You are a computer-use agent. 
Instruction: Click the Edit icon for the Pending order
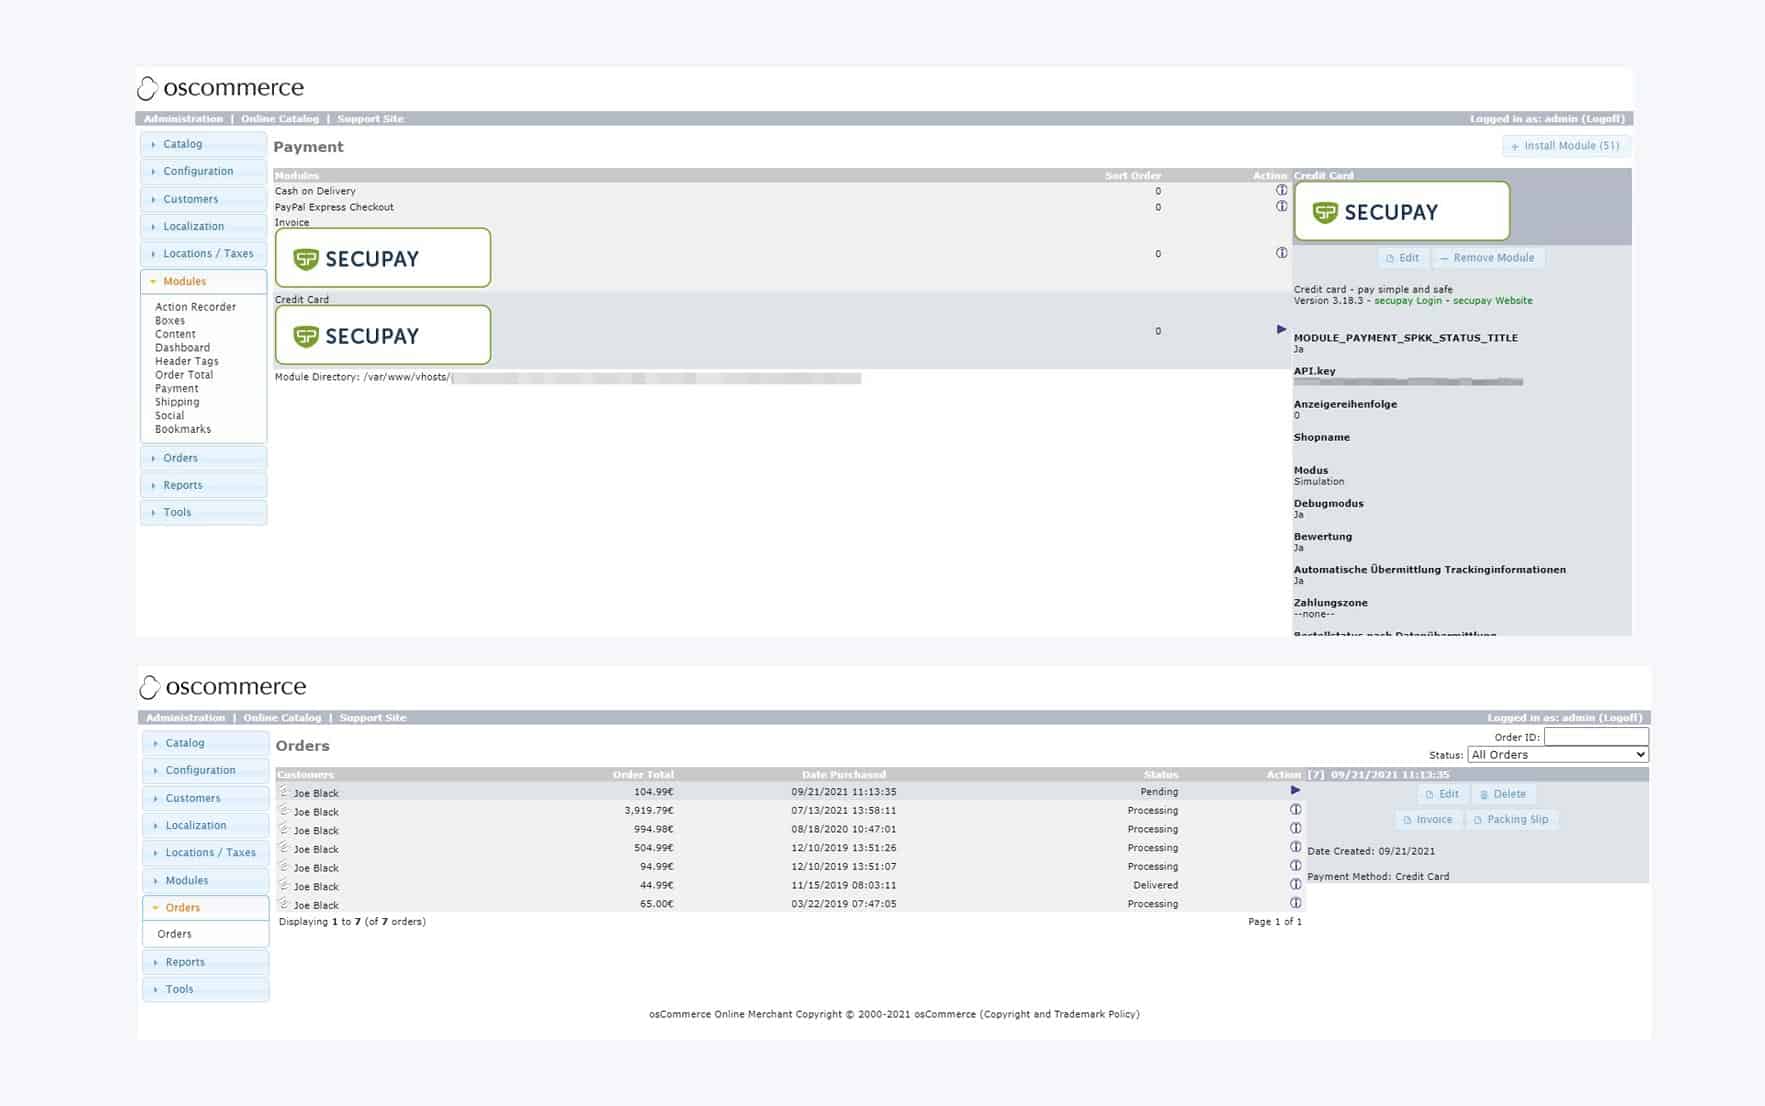(1443, 794)
